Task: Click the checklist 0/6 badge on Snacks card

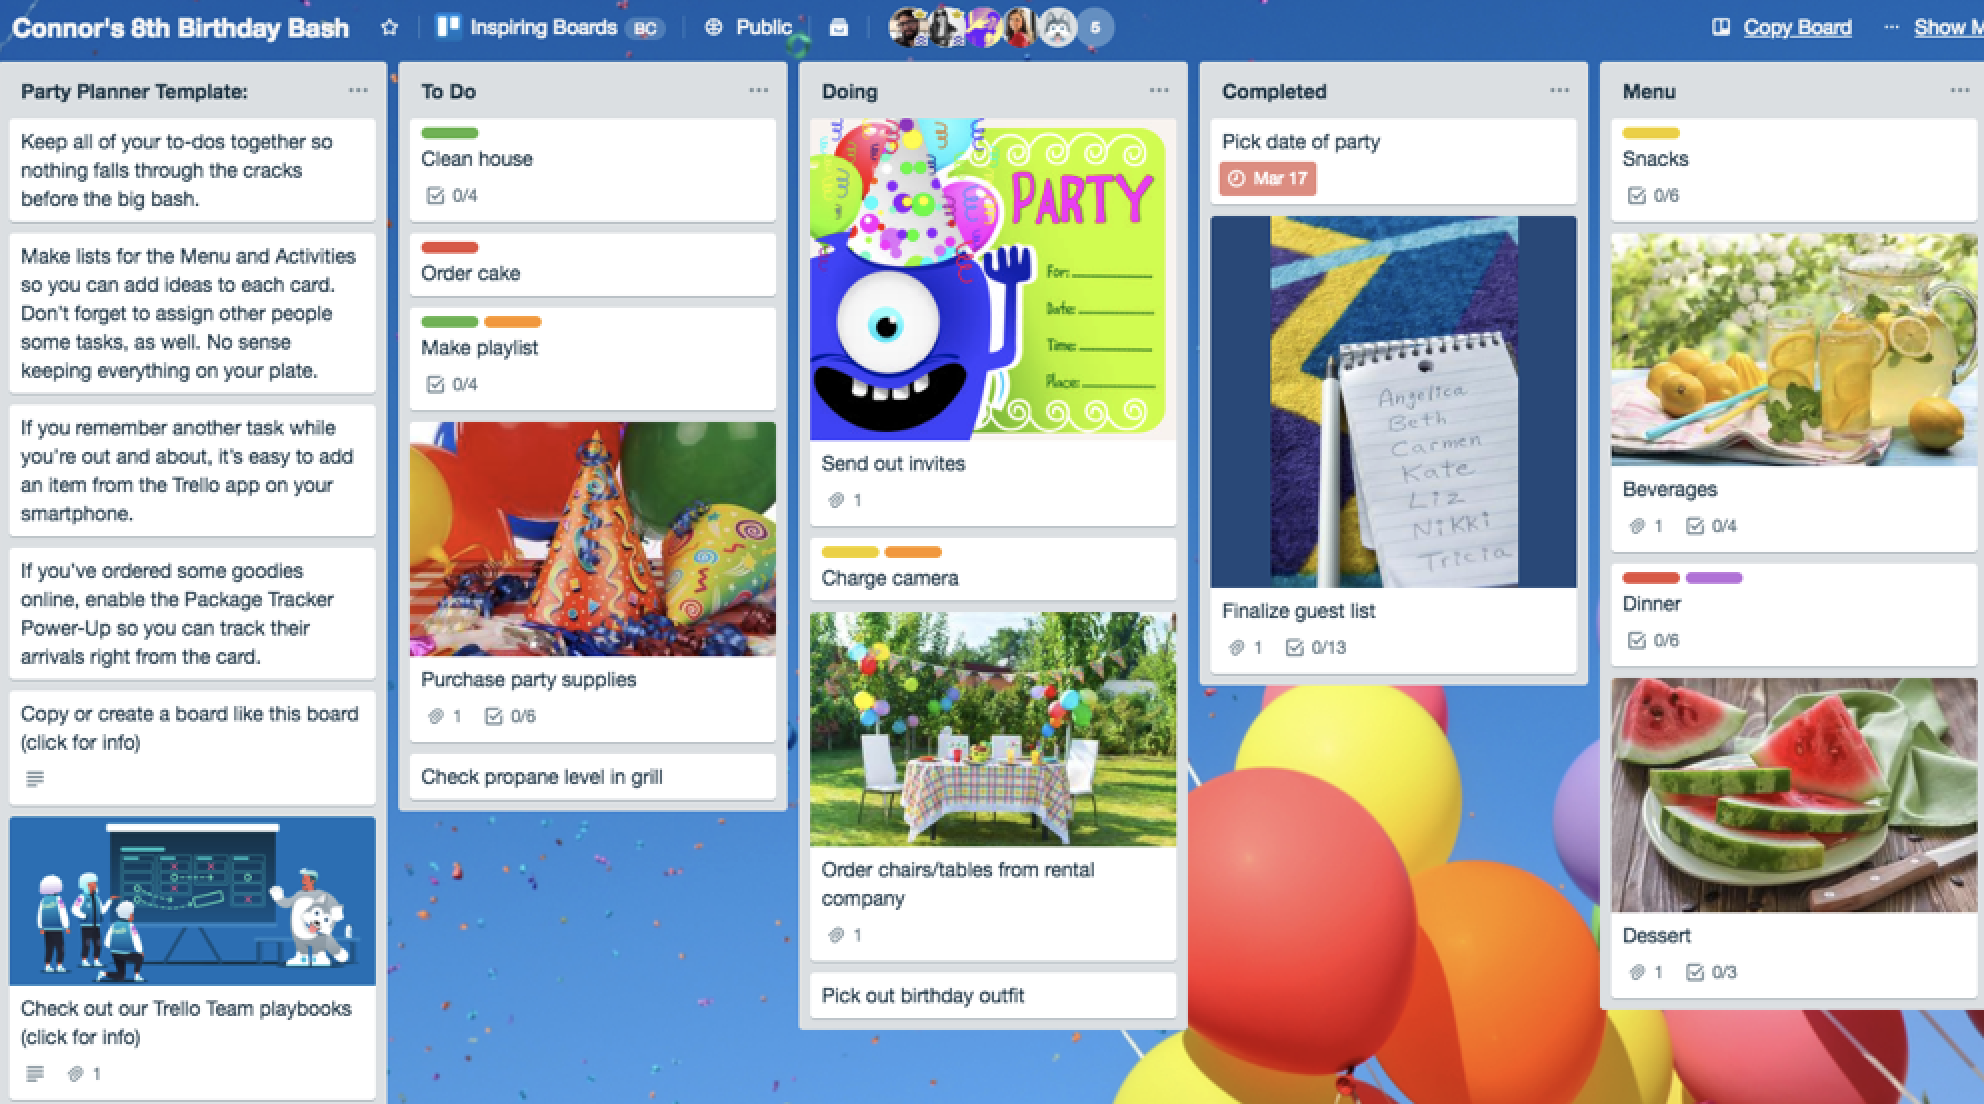Action: coord(1654,196)
